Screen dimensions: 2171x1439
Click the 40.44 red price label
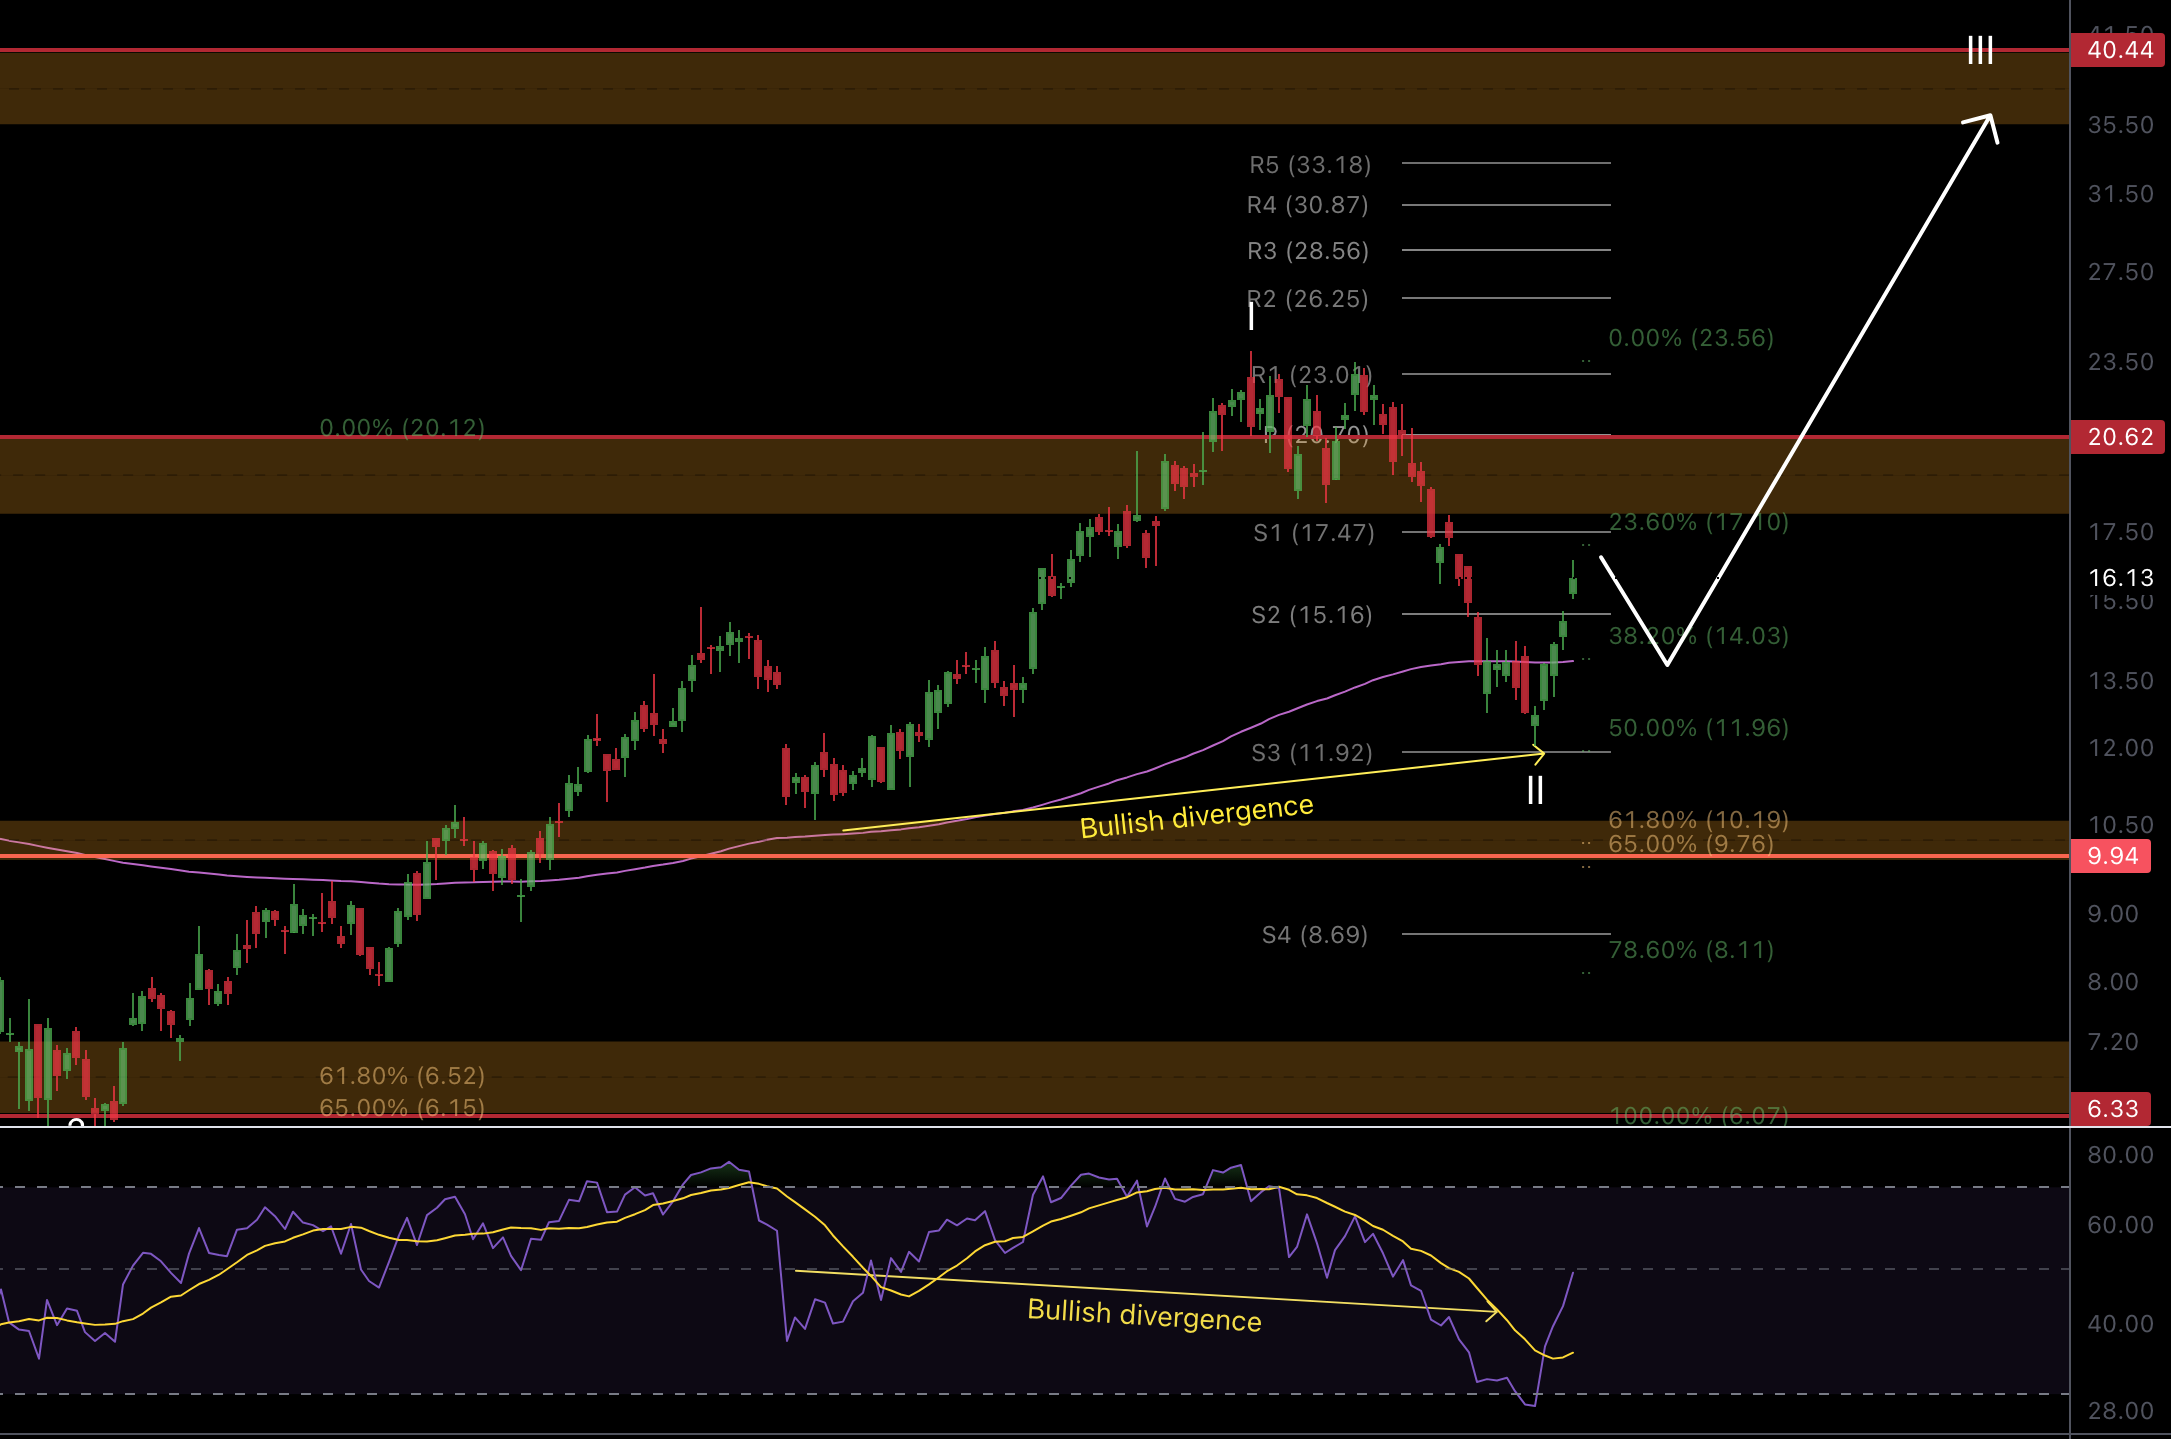coord(2118,50)
